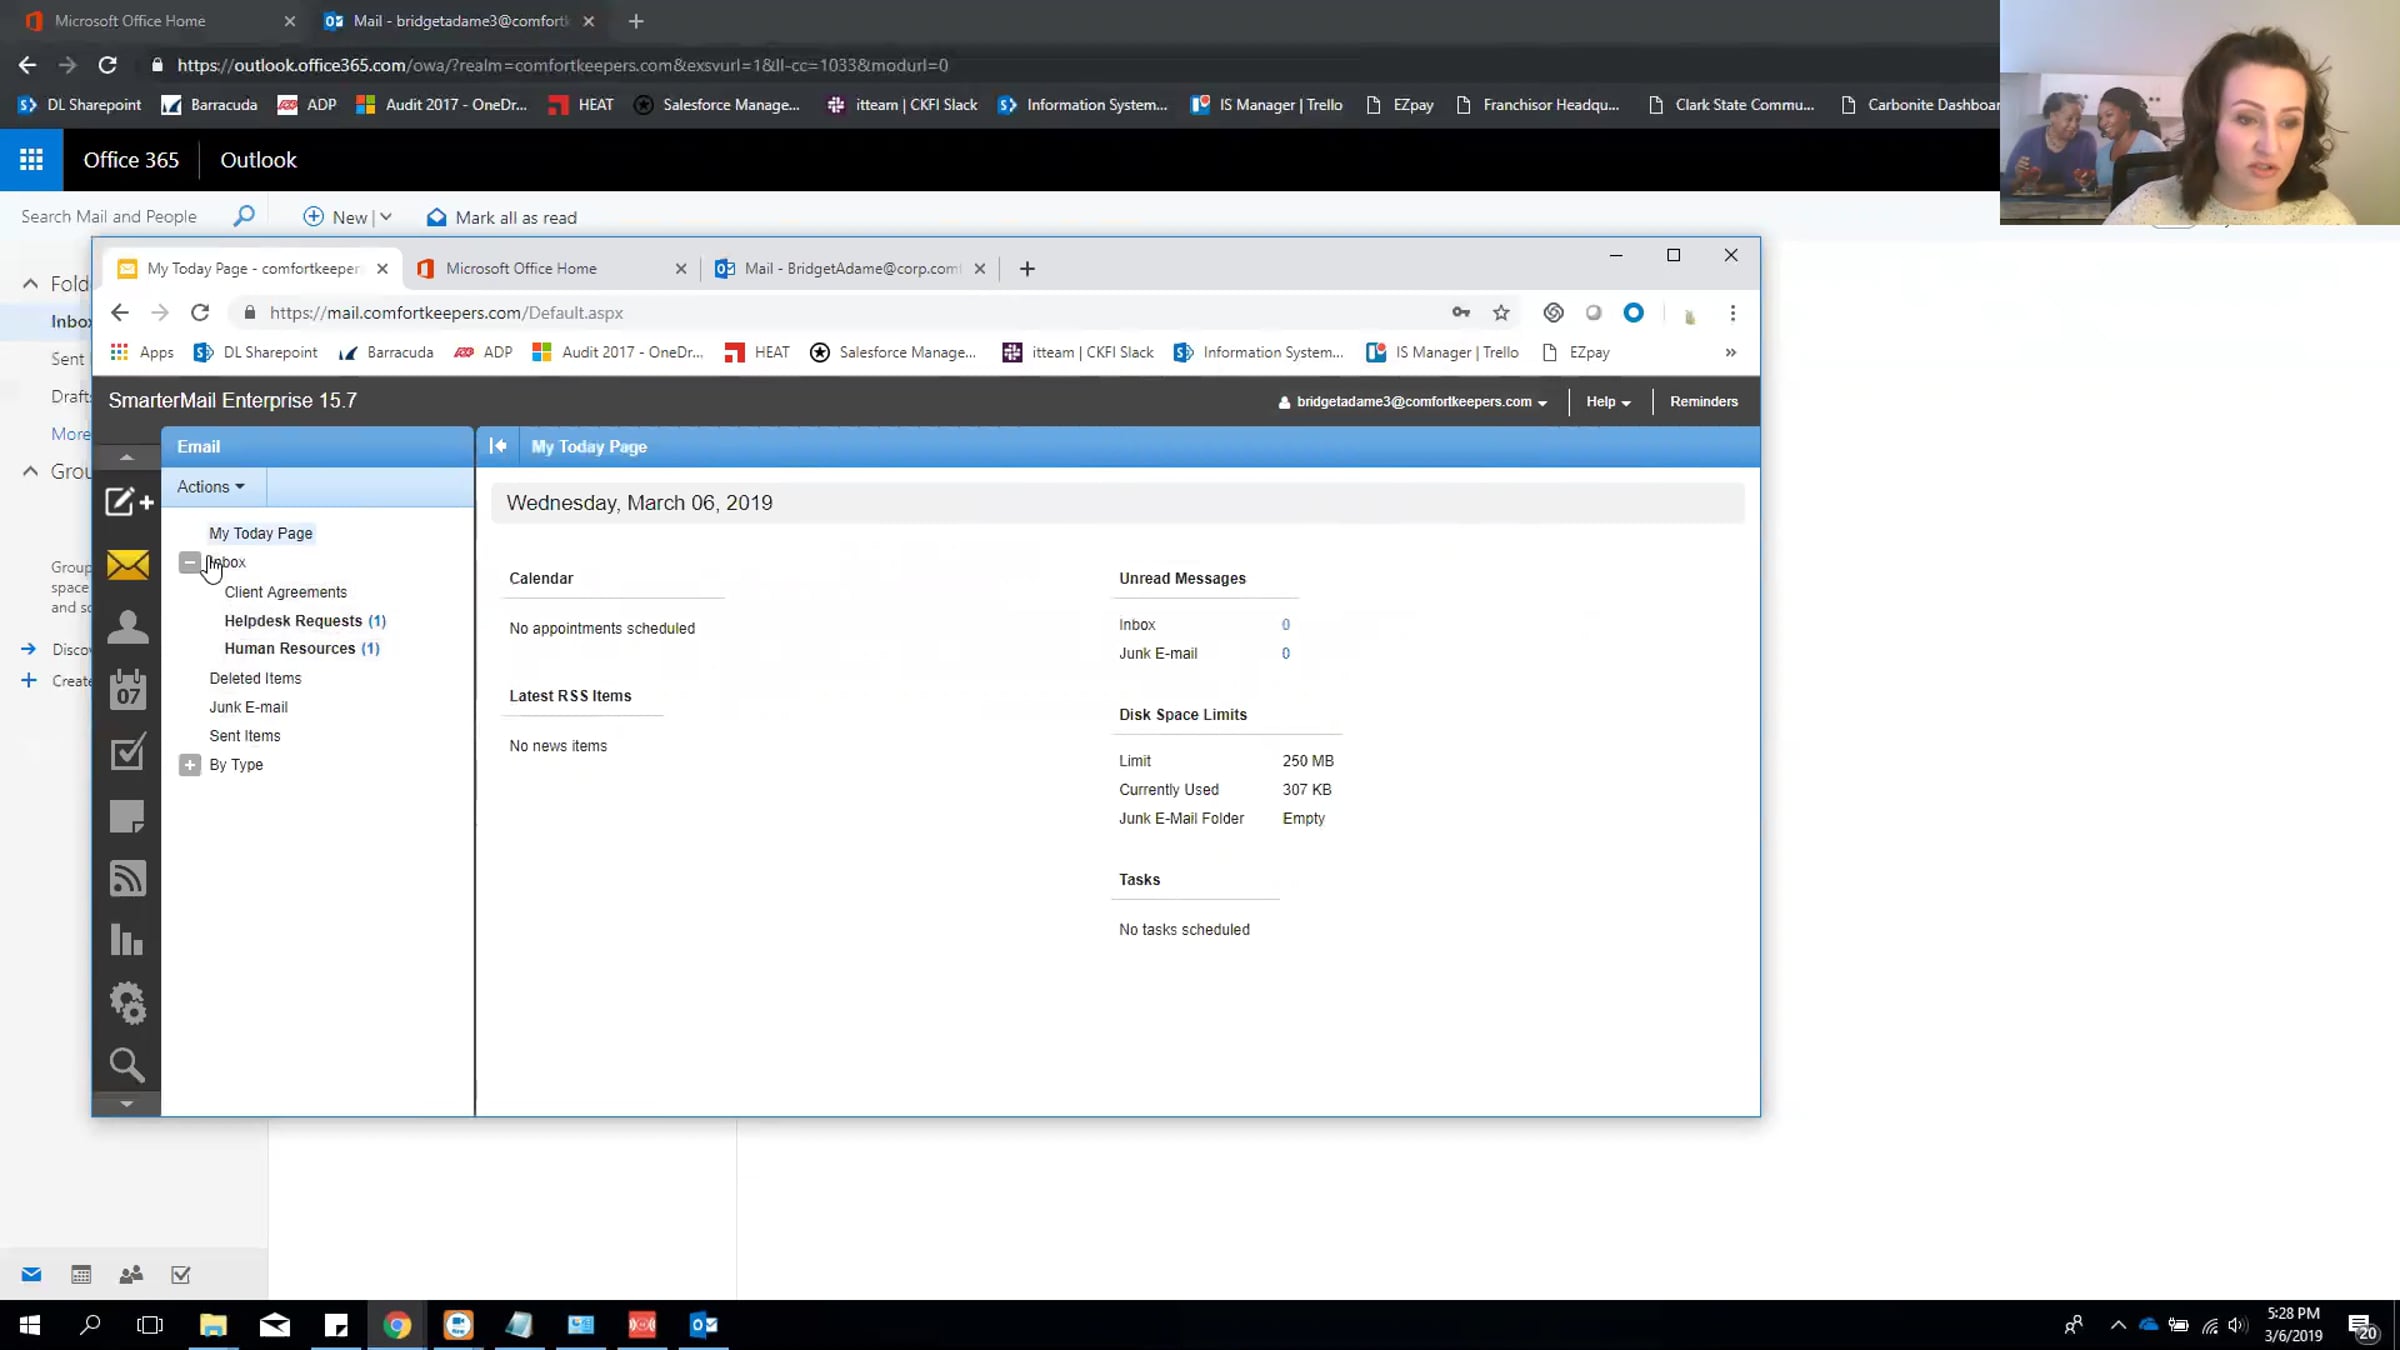Switch to Mail - BridgetAdame tab
The image size is (2400, 1350).
pyautogui.click(x=850, y=269)
